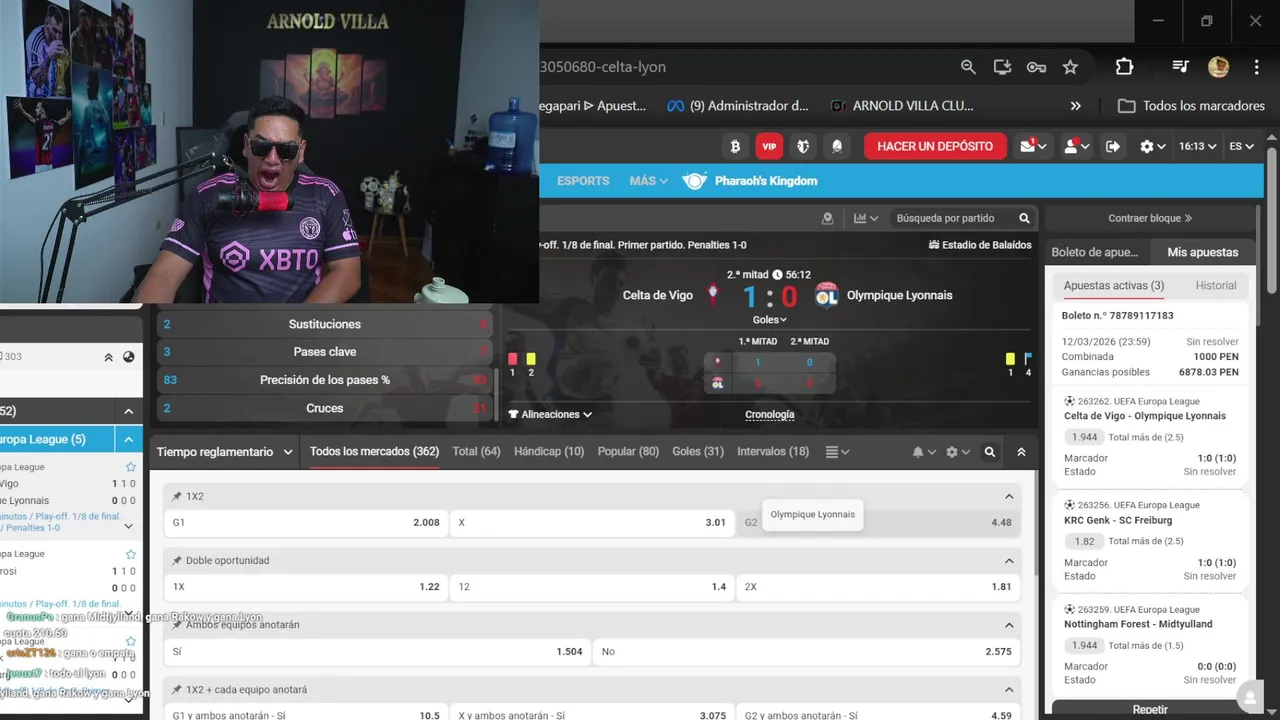1280x720 pixels.
Task: Open the Chrome three-dot menu
Action: click(1256, 67)
